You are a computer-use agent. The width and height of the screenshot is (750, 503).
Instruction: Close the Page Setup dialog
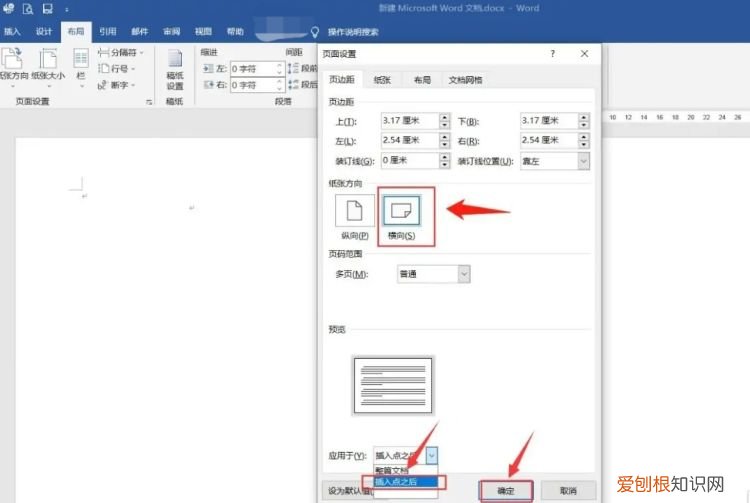585,54
